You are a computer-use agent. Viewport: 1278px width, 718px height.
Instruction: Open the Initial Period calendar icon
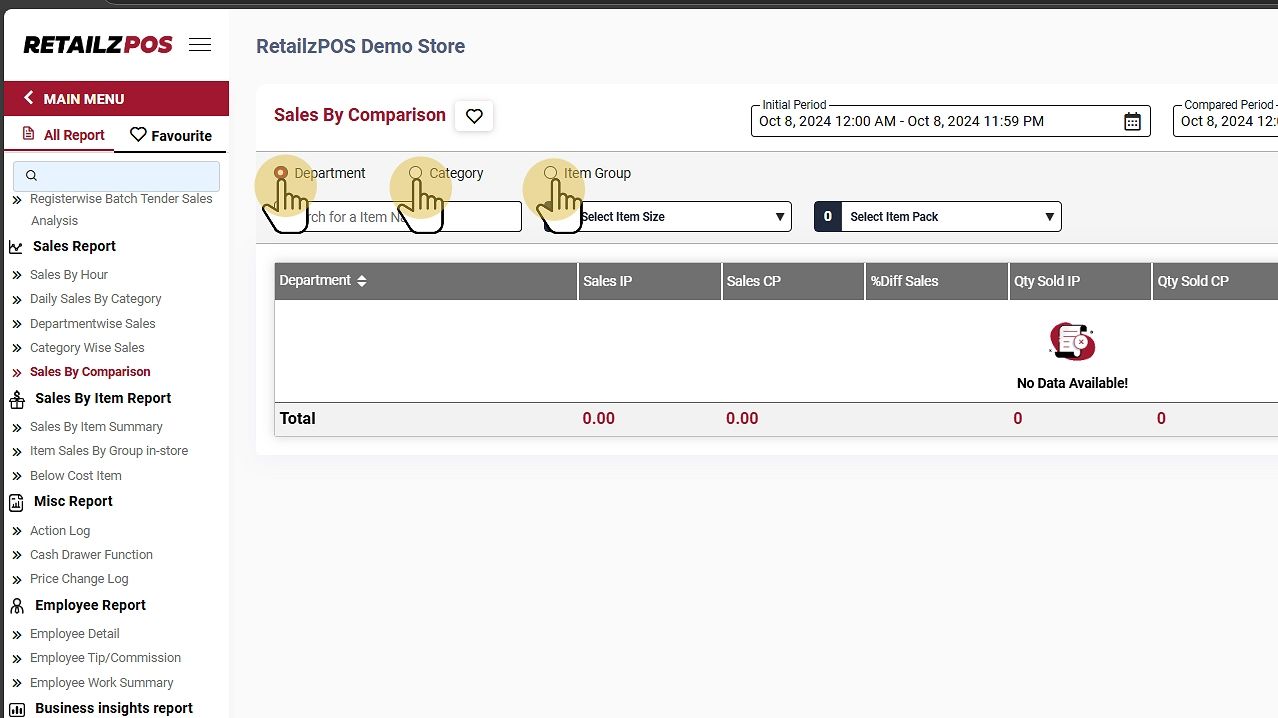(x=1132, y=122)
